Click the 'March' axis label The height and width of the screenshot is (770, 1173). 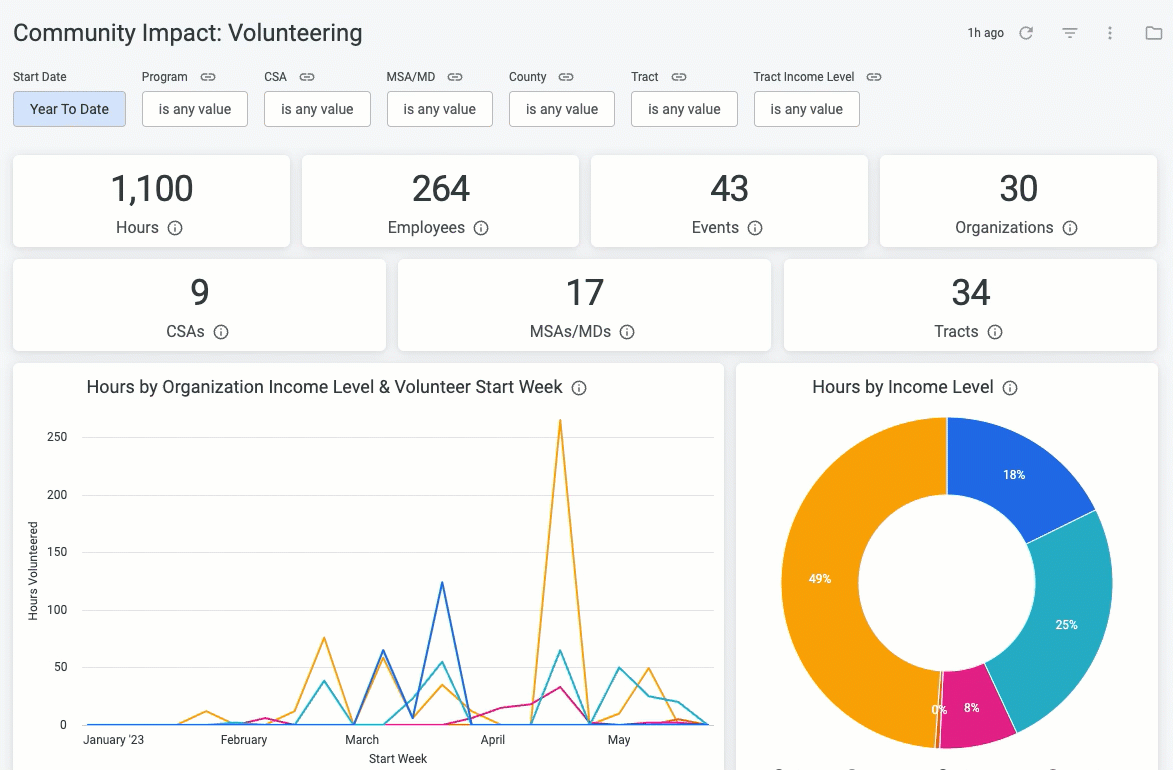pos(362,739)
